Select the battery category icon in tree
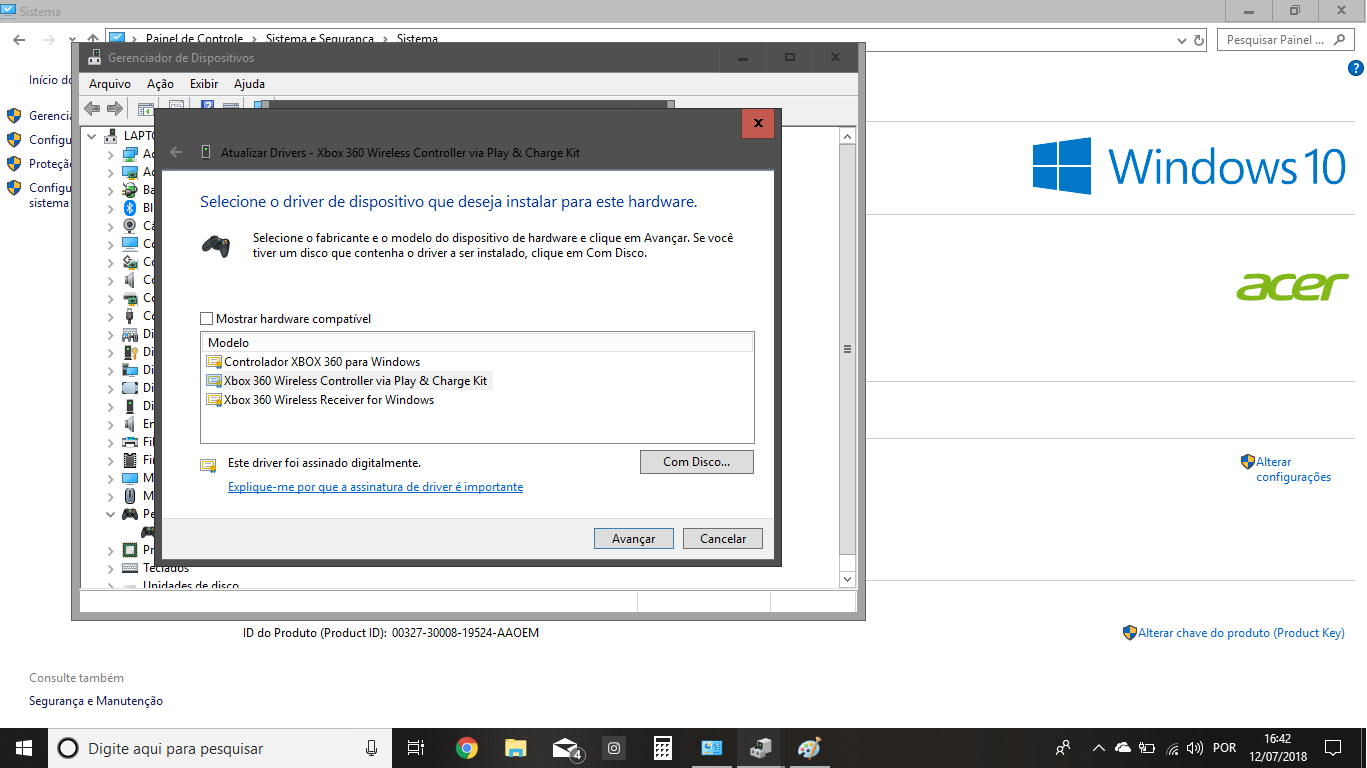This screenshot has width=1367, height=768. pyautogui.click(x=129, y=190)
